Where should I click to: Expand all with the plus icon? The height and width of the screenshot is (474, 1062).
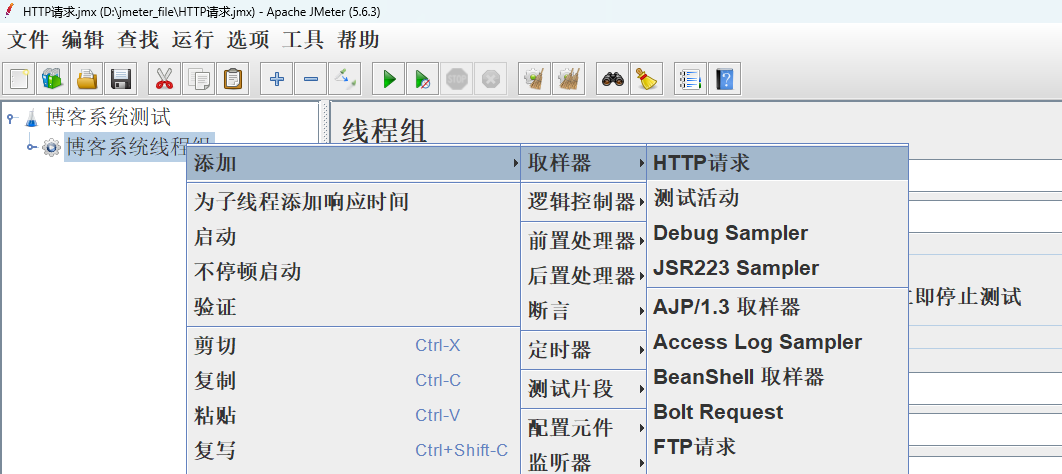pos(276,79)
